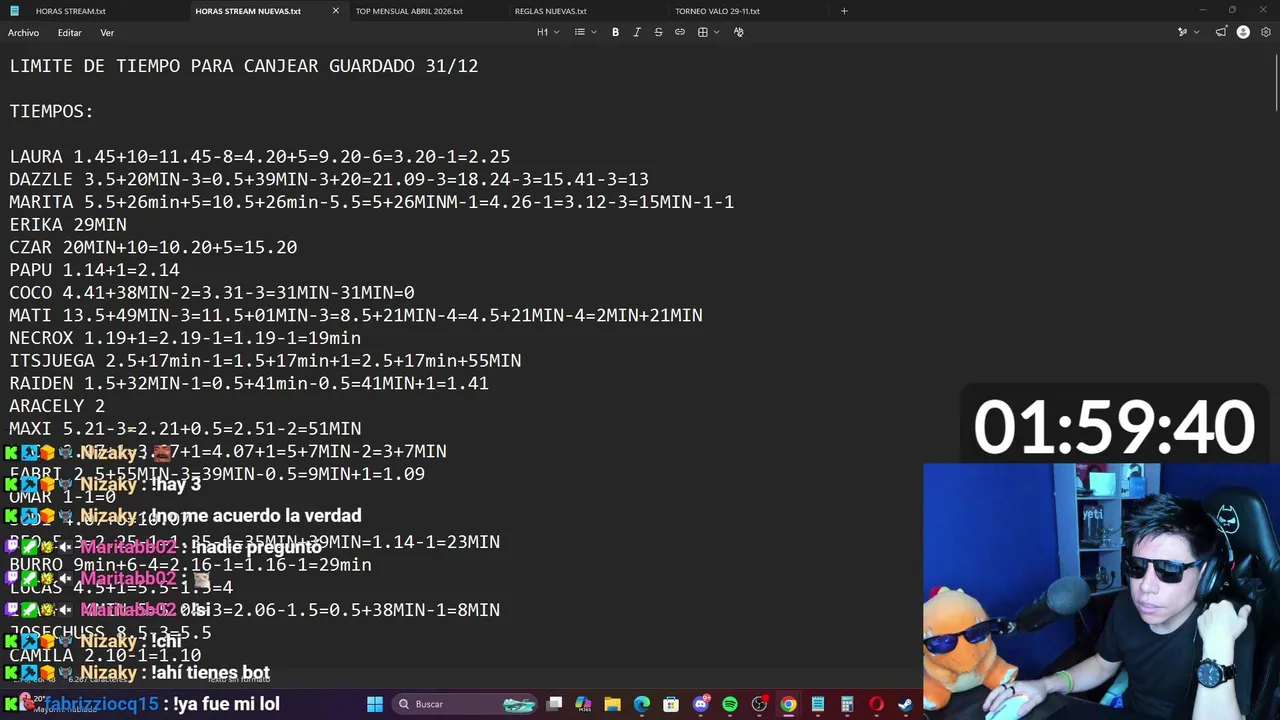Click the NECROX time entry line
Viewport: 1280px width, 720px height.
click(185, 338)
